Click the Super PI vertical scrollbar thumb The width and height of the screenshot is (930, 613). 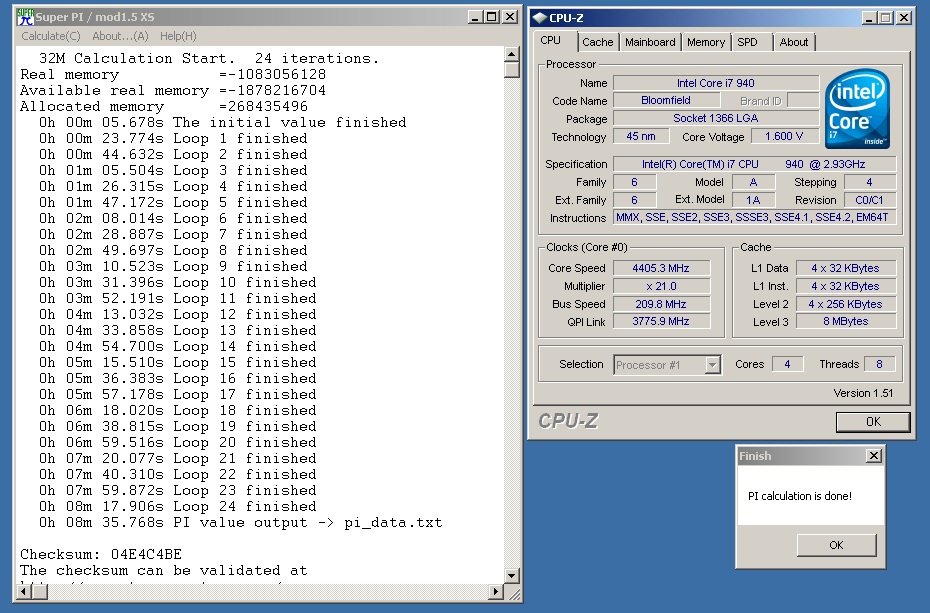click(x=512, y=71)
